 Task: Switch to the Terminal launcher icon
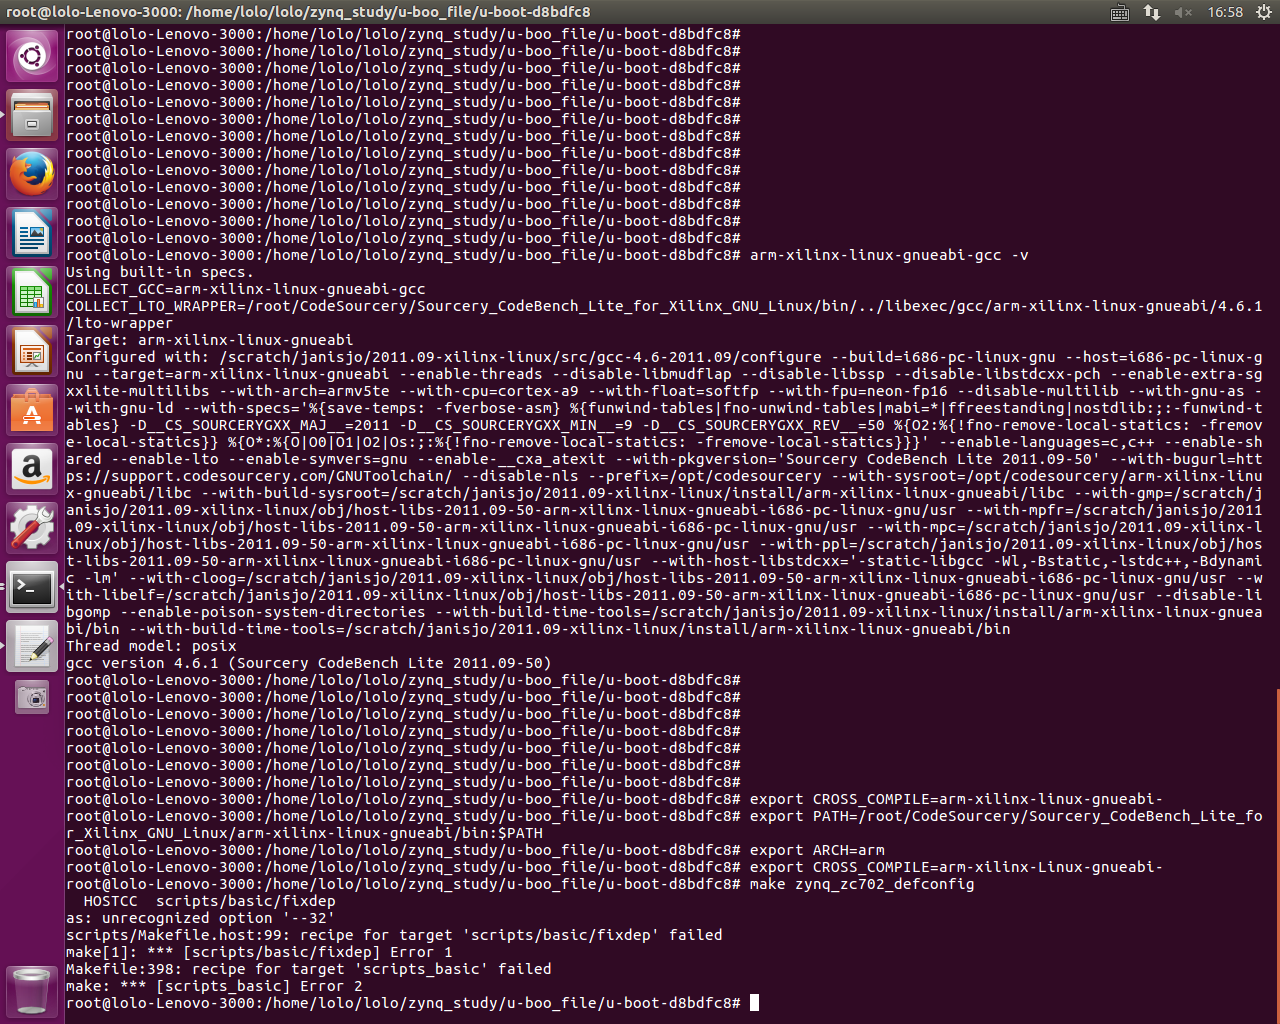tap(32, 587)
